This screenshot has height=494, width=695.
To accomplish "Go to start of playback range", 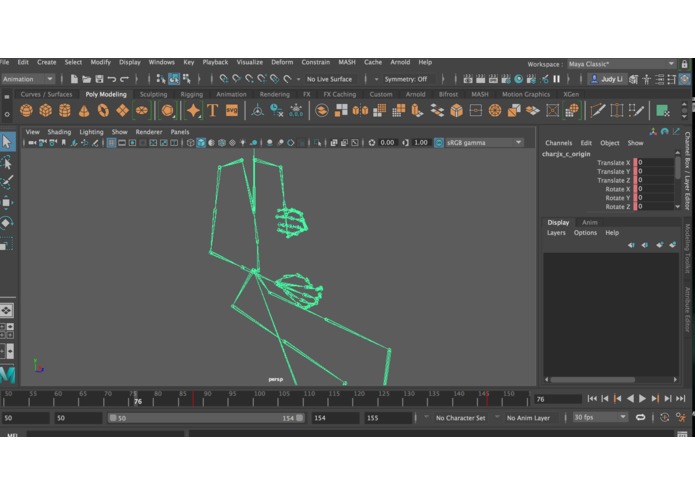I will click(592, 399).
